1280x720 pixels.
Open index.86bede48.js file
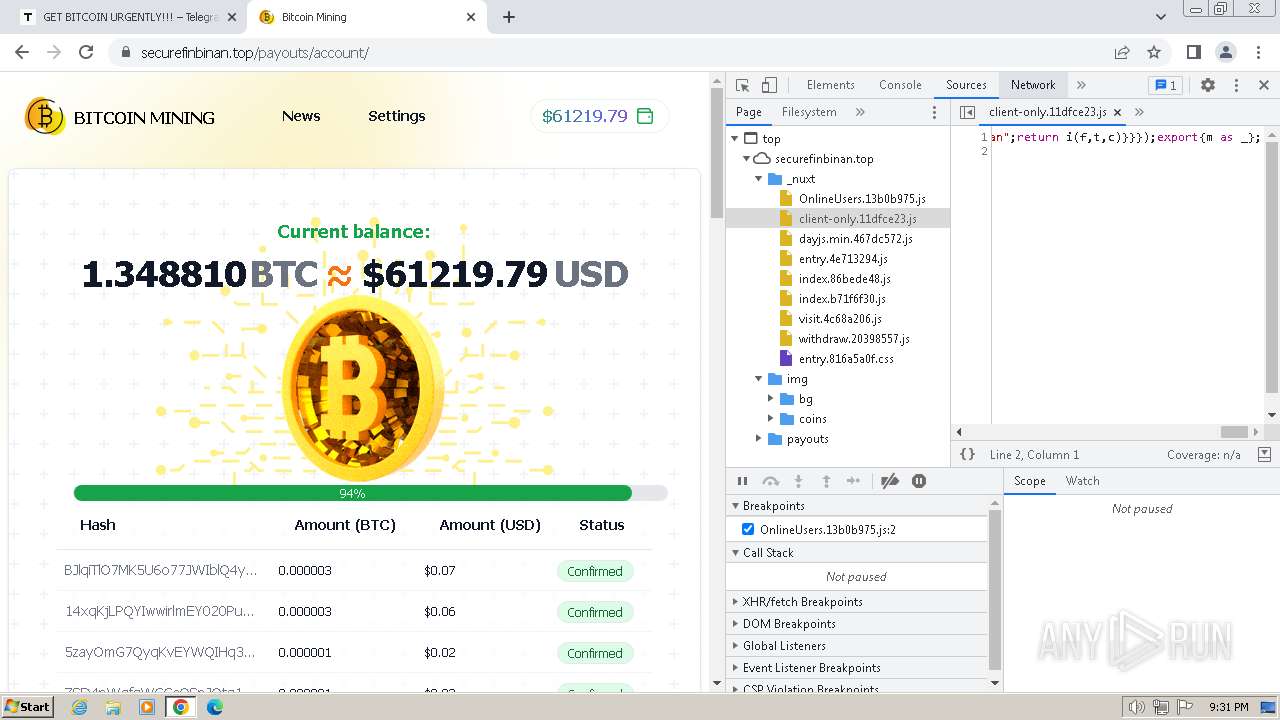pos(845,279)
